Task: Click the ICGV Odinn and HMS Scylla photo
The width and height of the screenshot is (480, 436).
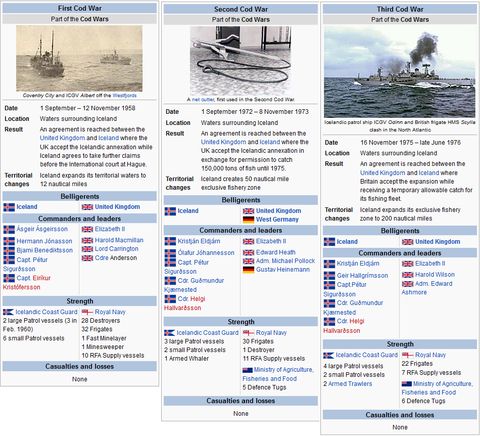Action: point(400,72)
